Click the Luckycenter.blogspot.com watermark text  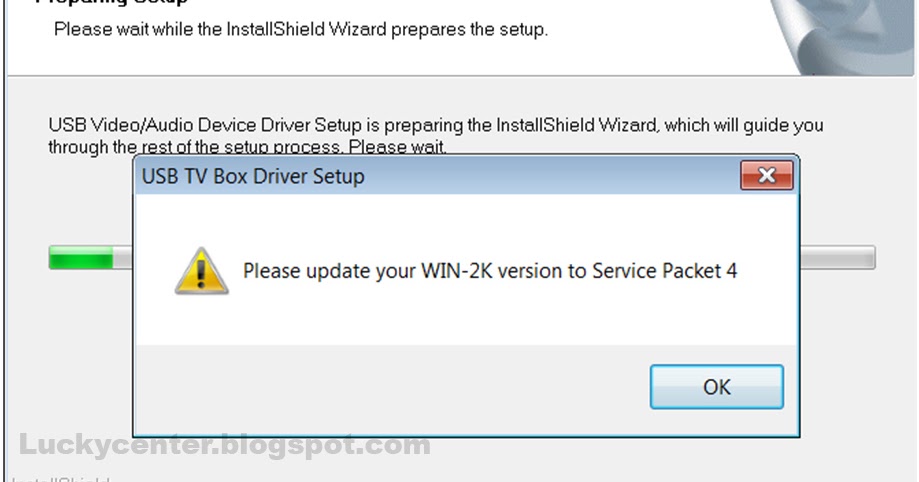click(x=225, y=445)
